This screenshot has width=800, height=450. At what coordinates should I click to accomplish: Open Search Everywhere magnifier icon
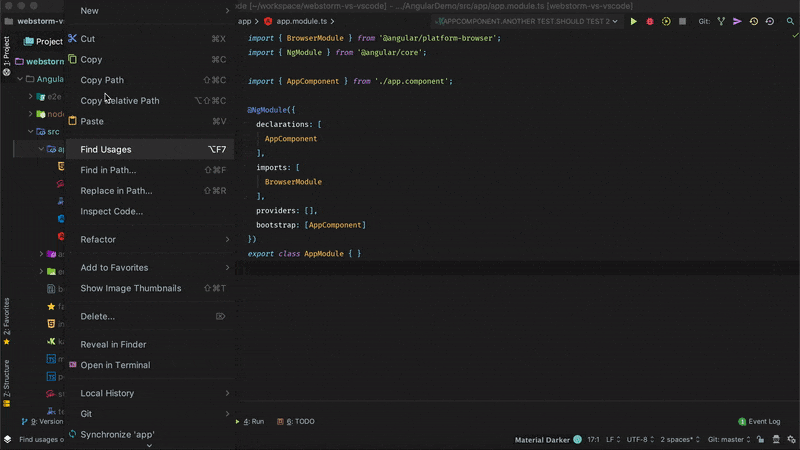(x=790, y=21)
